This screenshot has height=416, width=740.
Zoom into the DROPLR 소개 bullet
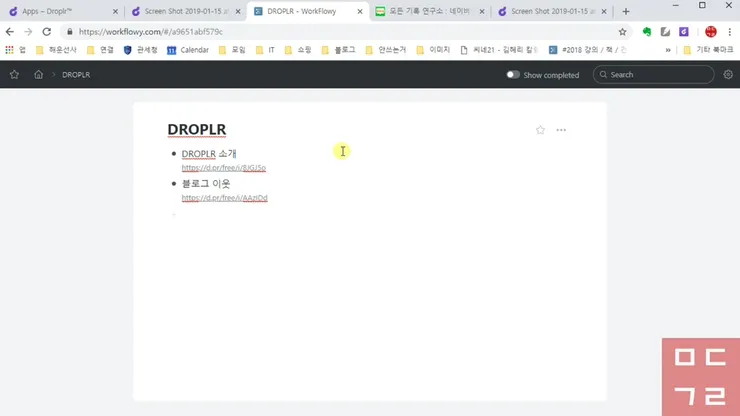(174, 154)
